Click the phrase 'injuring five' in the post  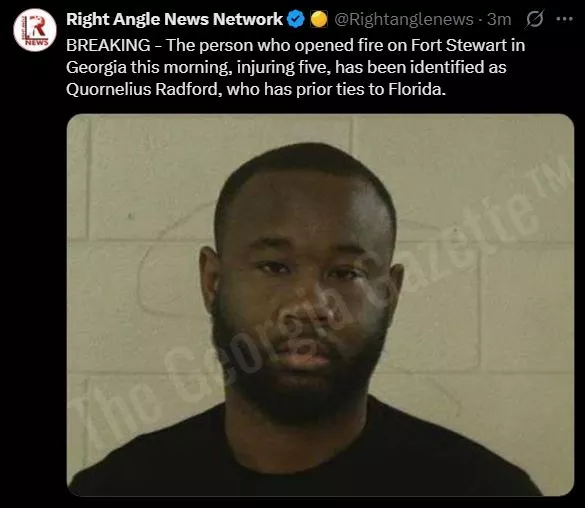tap(284, 68)
